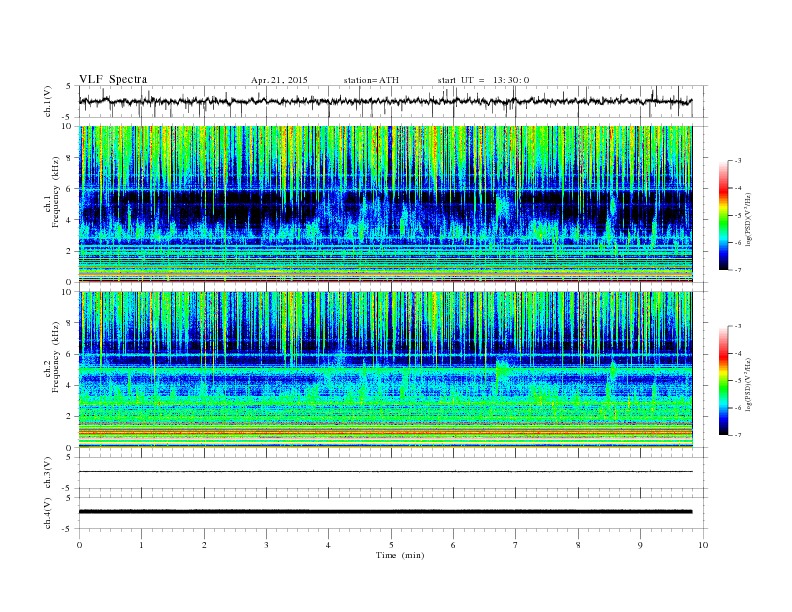Click the log(PSD) label beside ch.2 colorbar
This screenshot has width=792, height=612.
coord(749,384)
